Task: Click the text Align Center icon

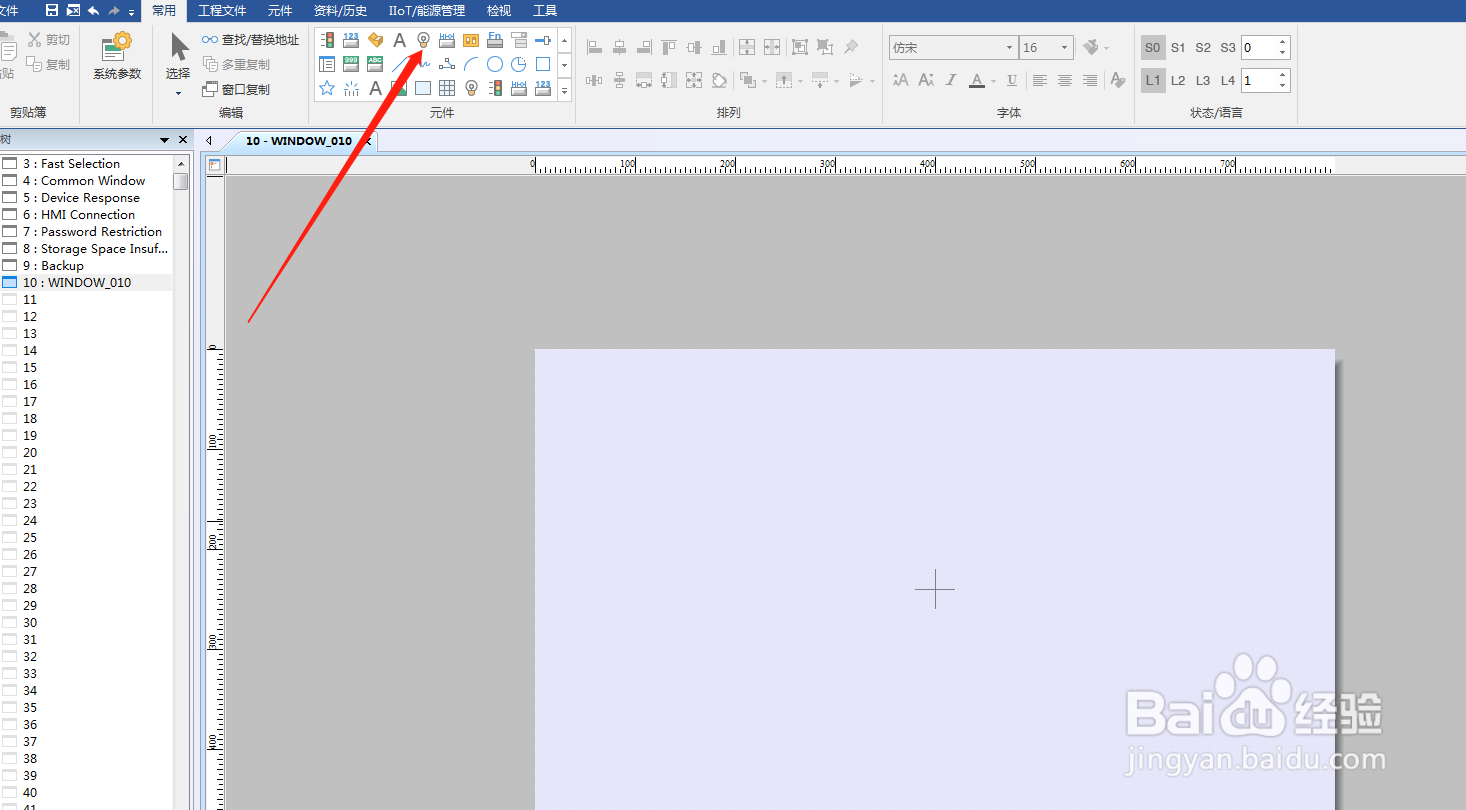Action: 1065,80
